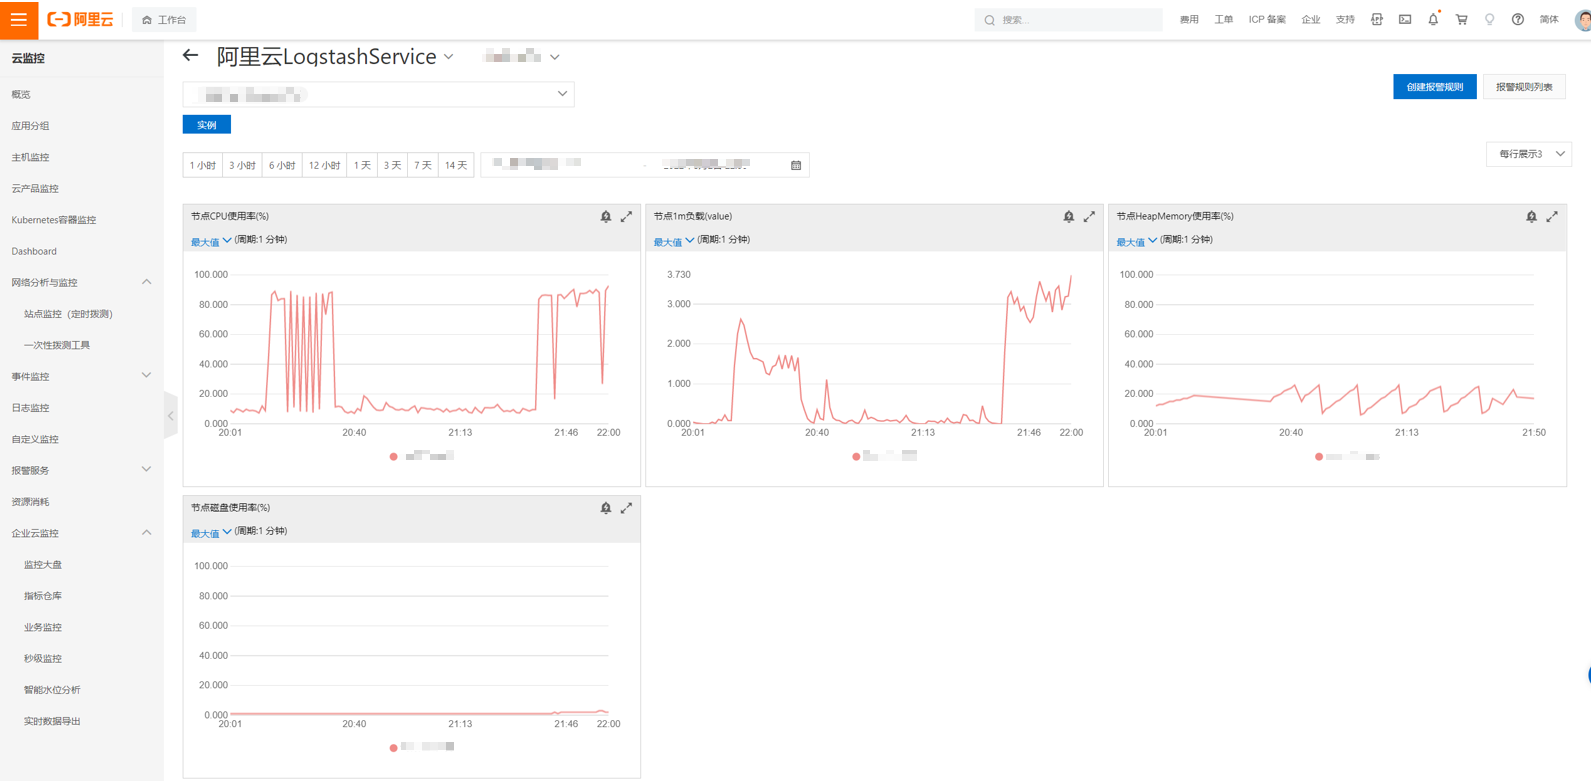Expand 节点磁盘使用率 chart to fullscreen
Screen dimensions: 1593x782
point(626,508)
